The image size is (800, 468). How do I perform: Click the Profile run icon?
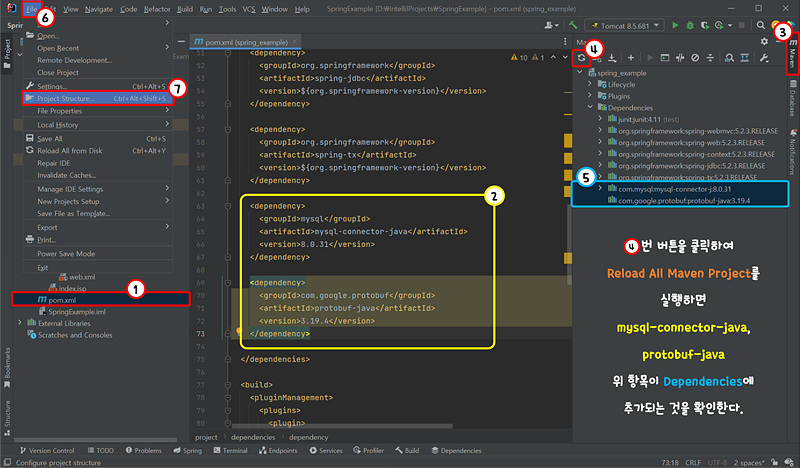pos(719,25)
